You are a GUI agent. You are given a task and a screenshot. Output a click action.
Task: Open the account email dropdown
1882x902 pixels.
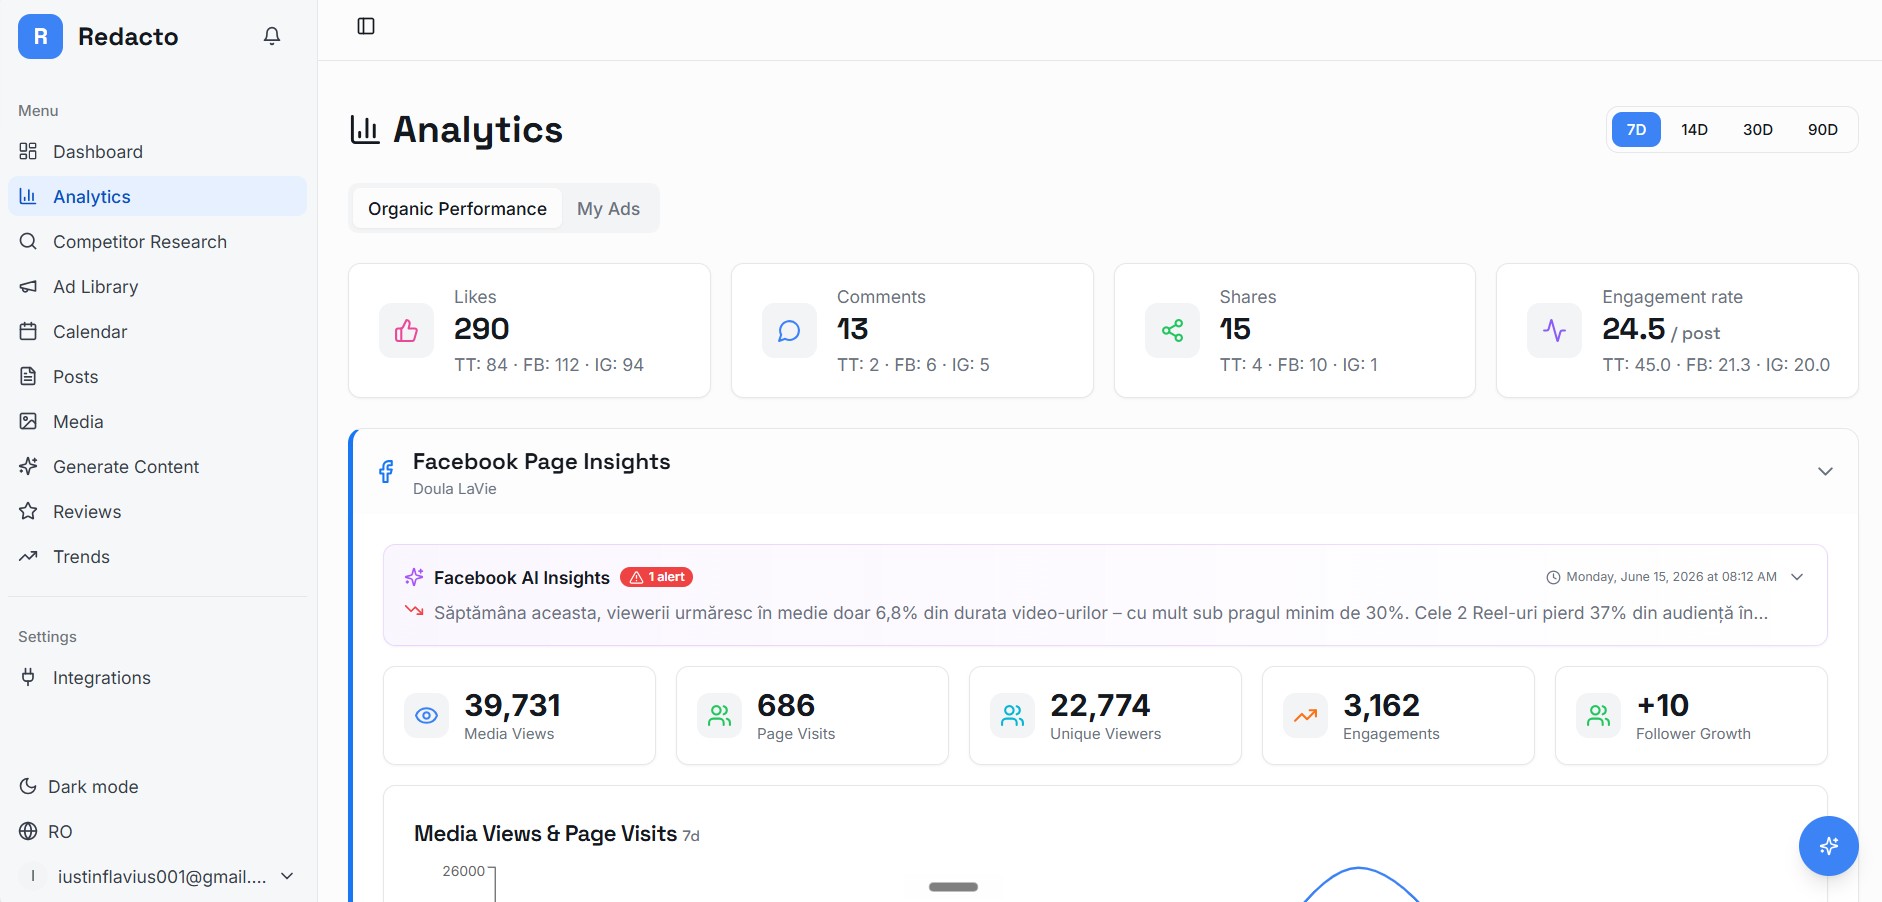pos(158,877)
